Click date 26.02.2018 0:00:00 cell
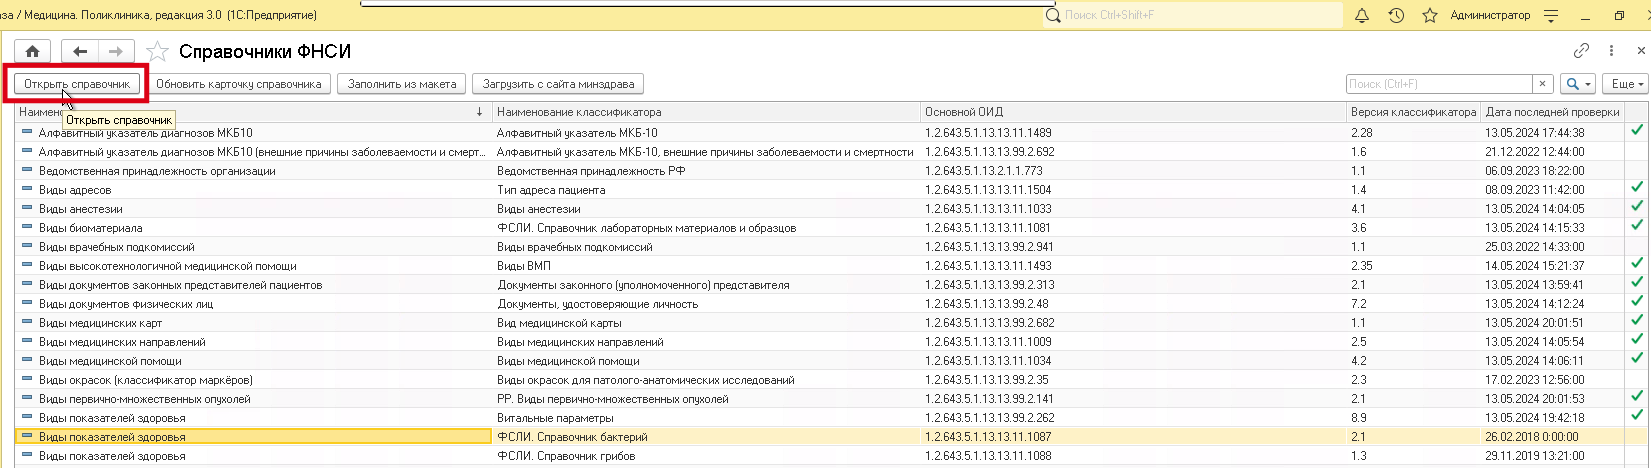 tap(1552, 436)
